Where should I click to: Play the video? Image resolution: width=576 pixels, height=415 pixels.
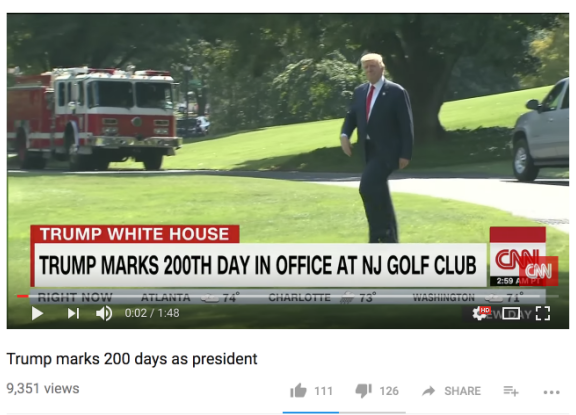click(x=37, y=313)
